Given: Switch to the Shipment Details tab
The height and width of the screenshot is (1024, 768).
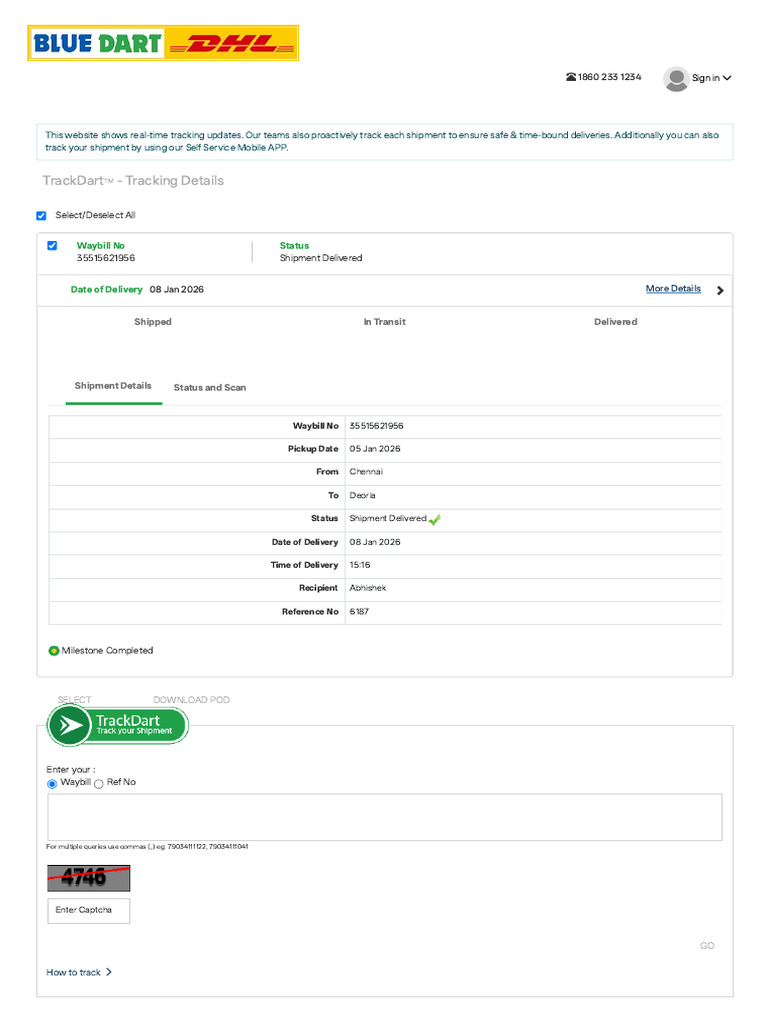Looking at the screenshot, I should (x=113, y=386).
